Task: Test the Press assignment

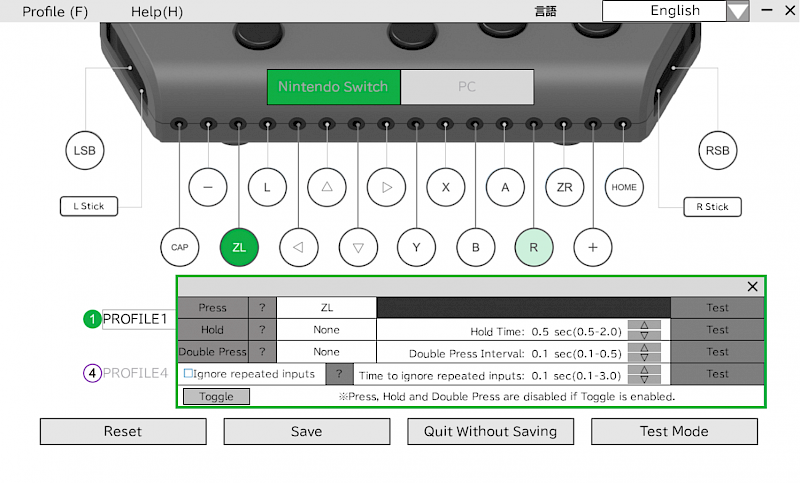Action: (x=717, y=308)
